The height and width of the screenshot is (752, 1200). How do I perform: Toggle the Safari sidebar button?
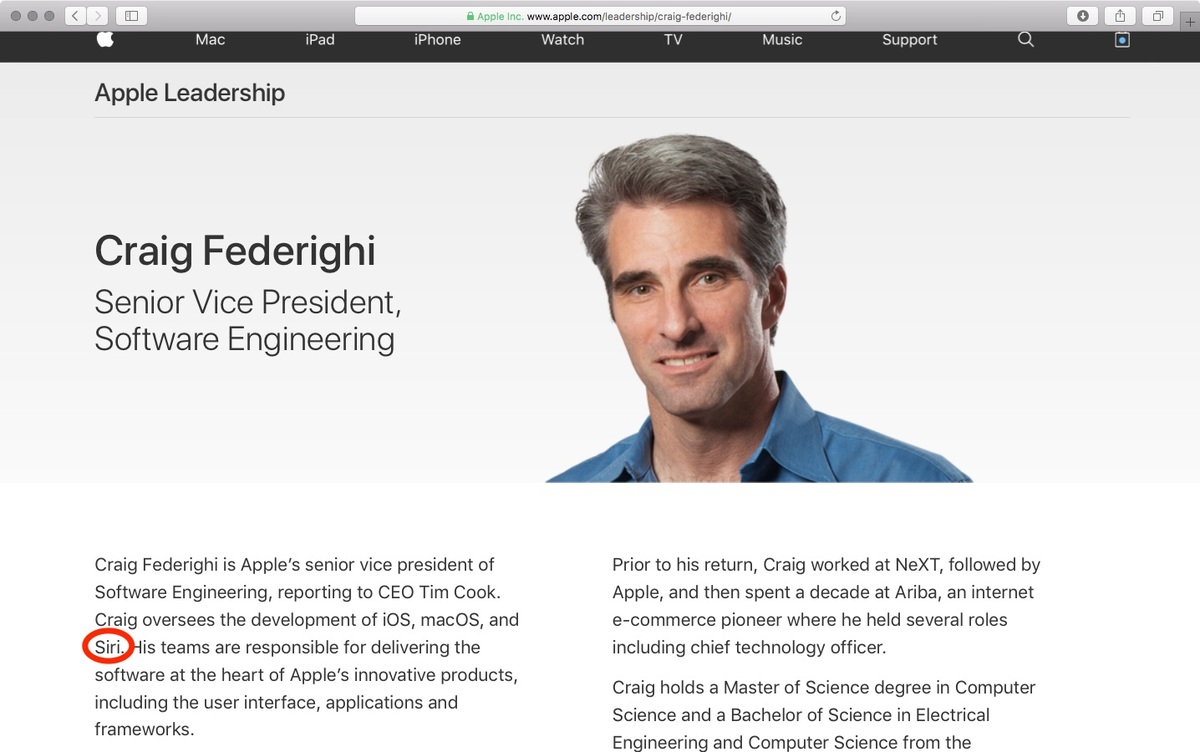tap(131, 16)
